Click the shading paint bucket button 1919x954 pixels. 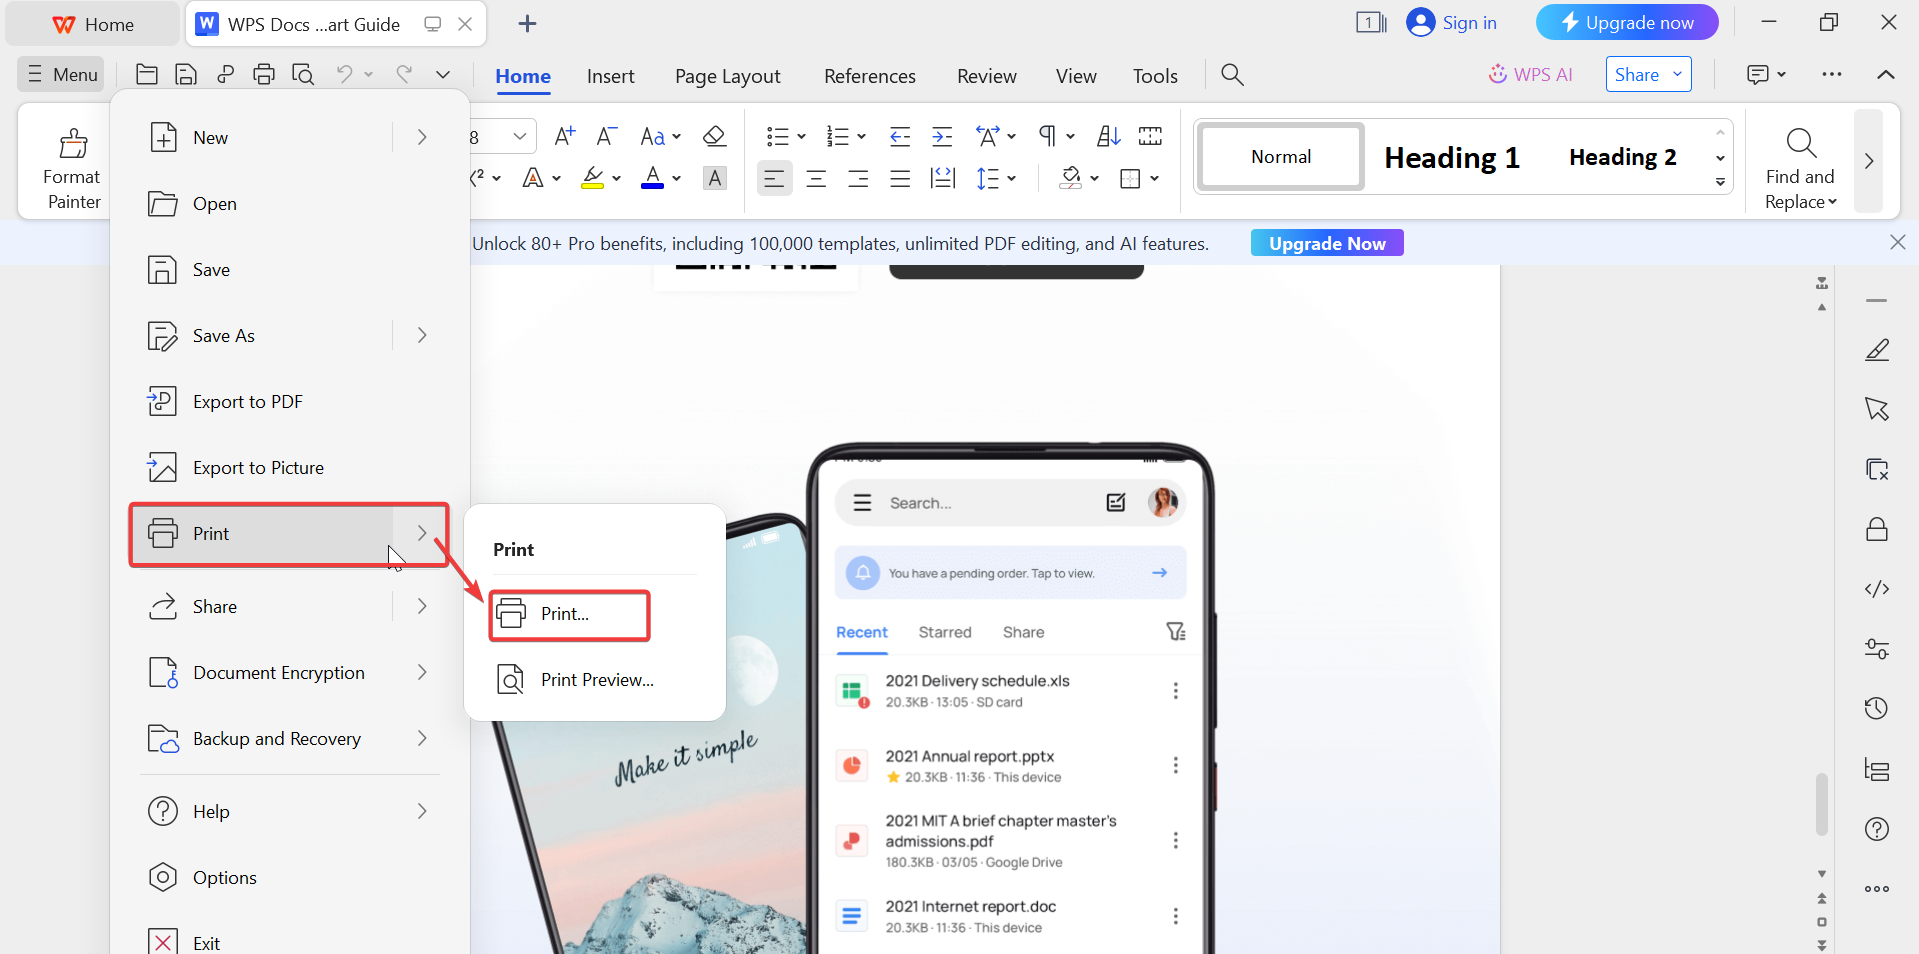[x=1071, y=178]
